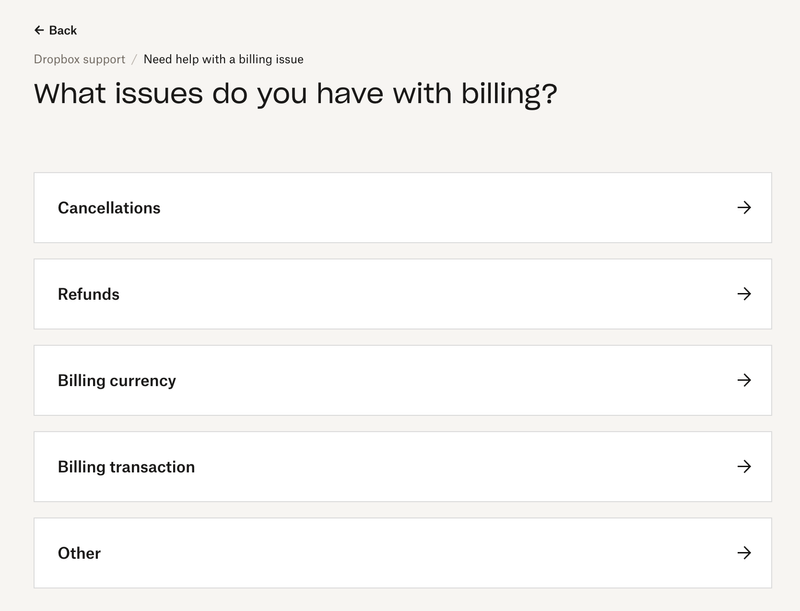800x611 pixels.
Task: Open the Dropbox support breadcrumb link
Action: tap(80, 59)
